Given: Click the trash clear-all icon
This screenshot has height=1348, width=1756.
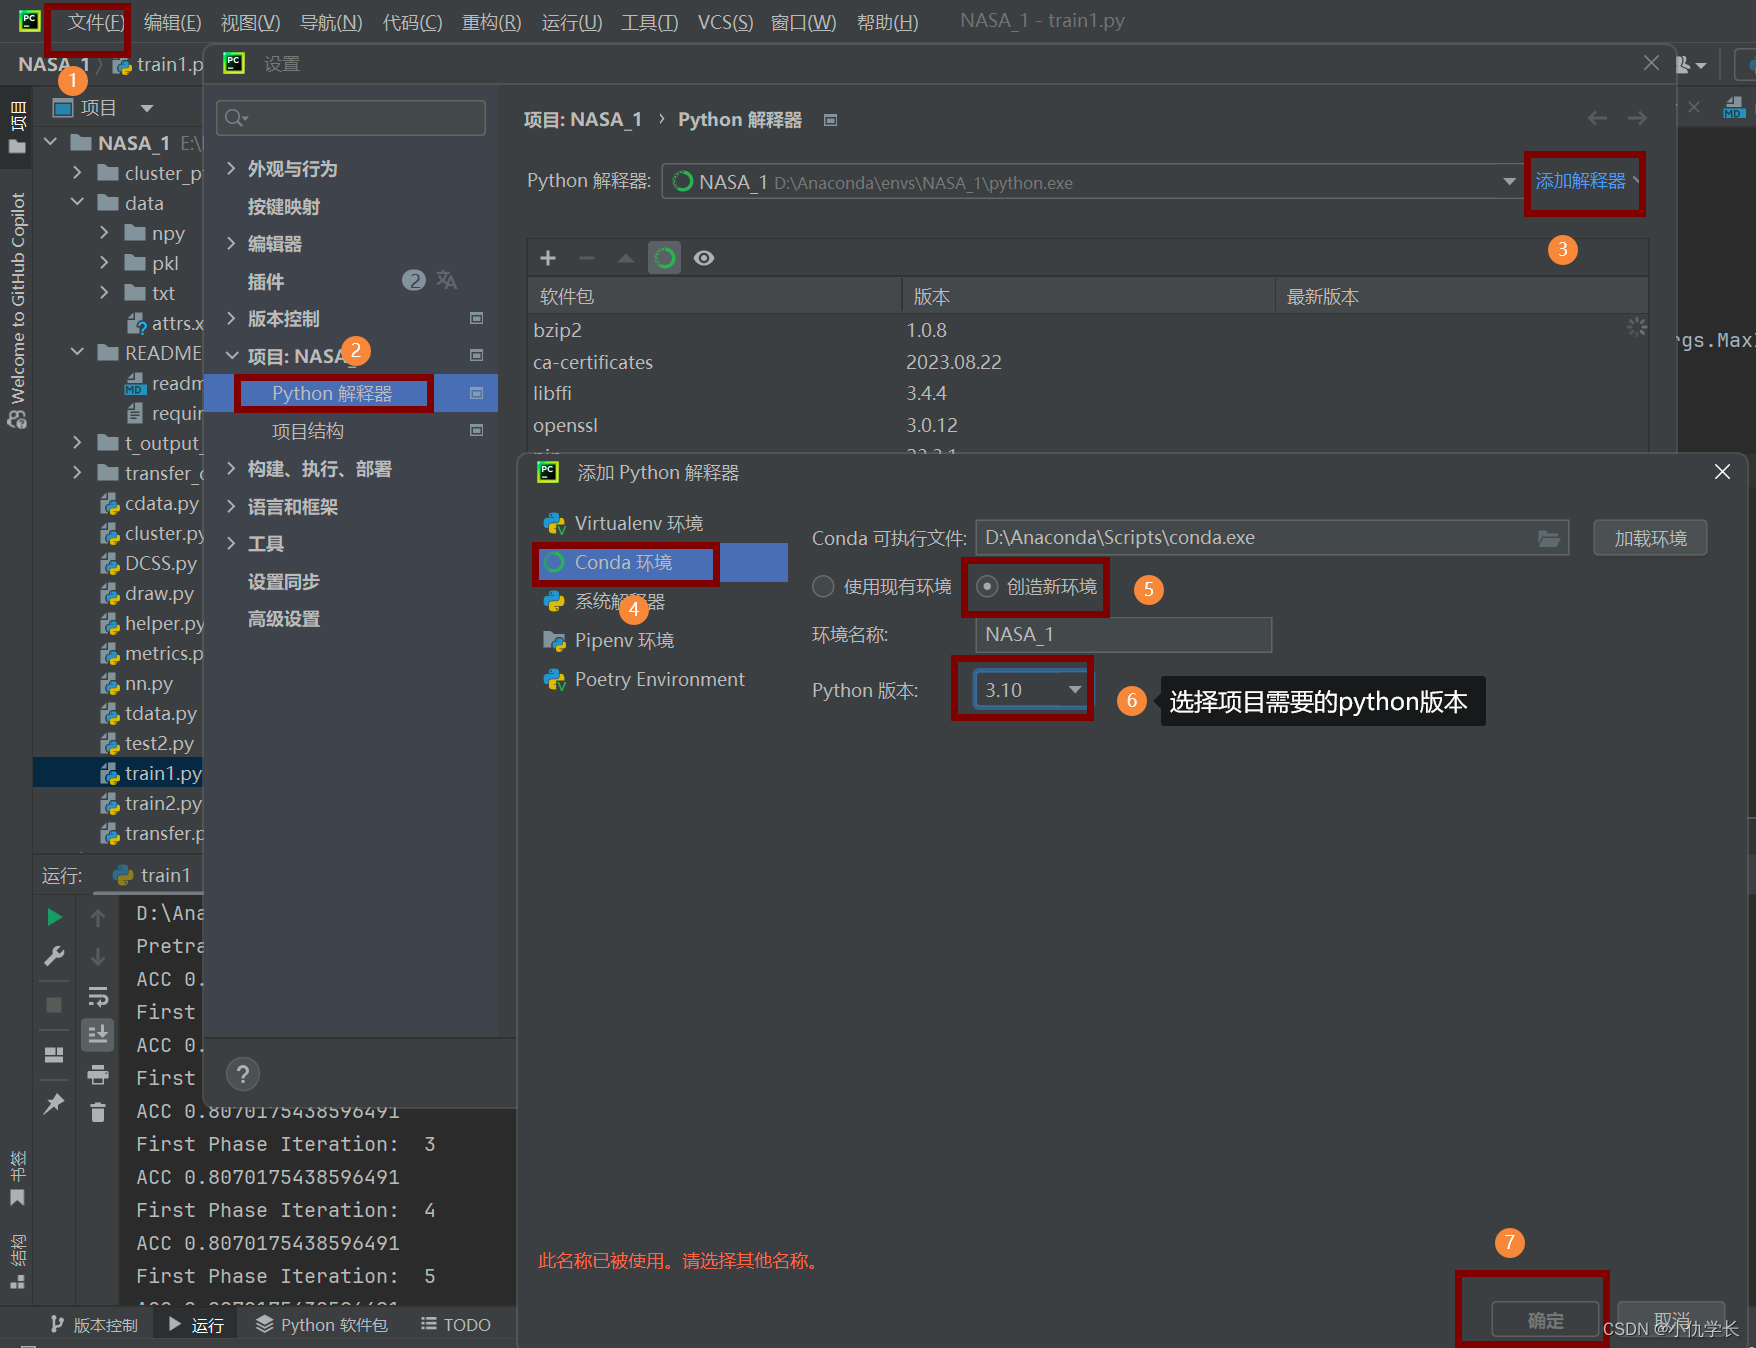Looking at the screenshot, I should tap(98, 1112).
